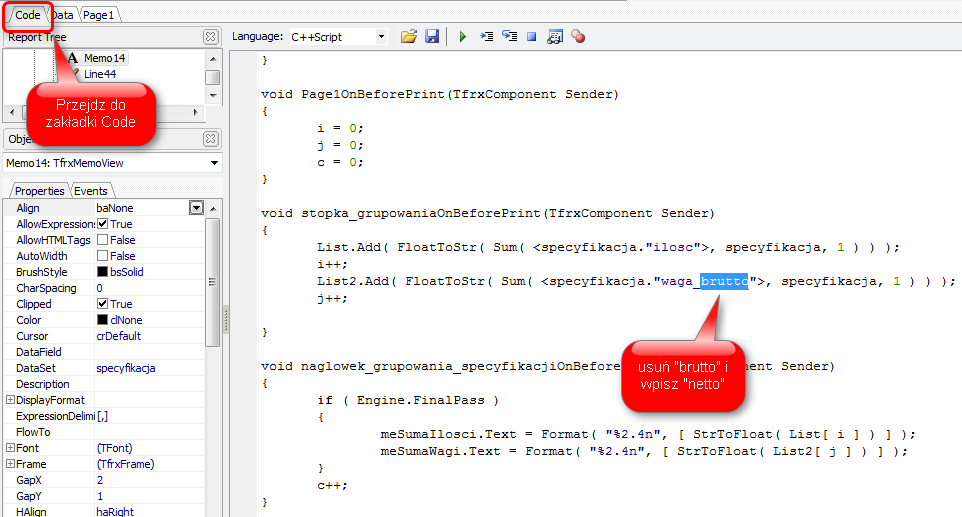Run the script with green play icon
The height and width of the screenshot is (517, 962).
coord(462,37)
